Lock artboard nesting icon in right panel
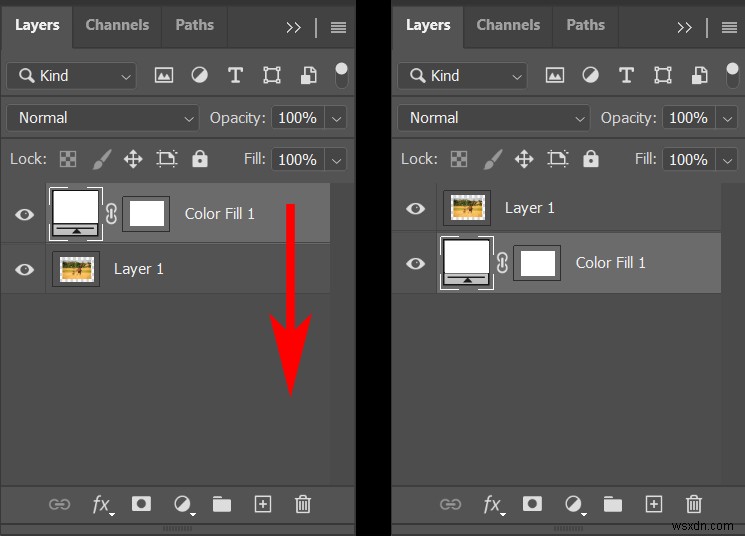 point(558,159)
